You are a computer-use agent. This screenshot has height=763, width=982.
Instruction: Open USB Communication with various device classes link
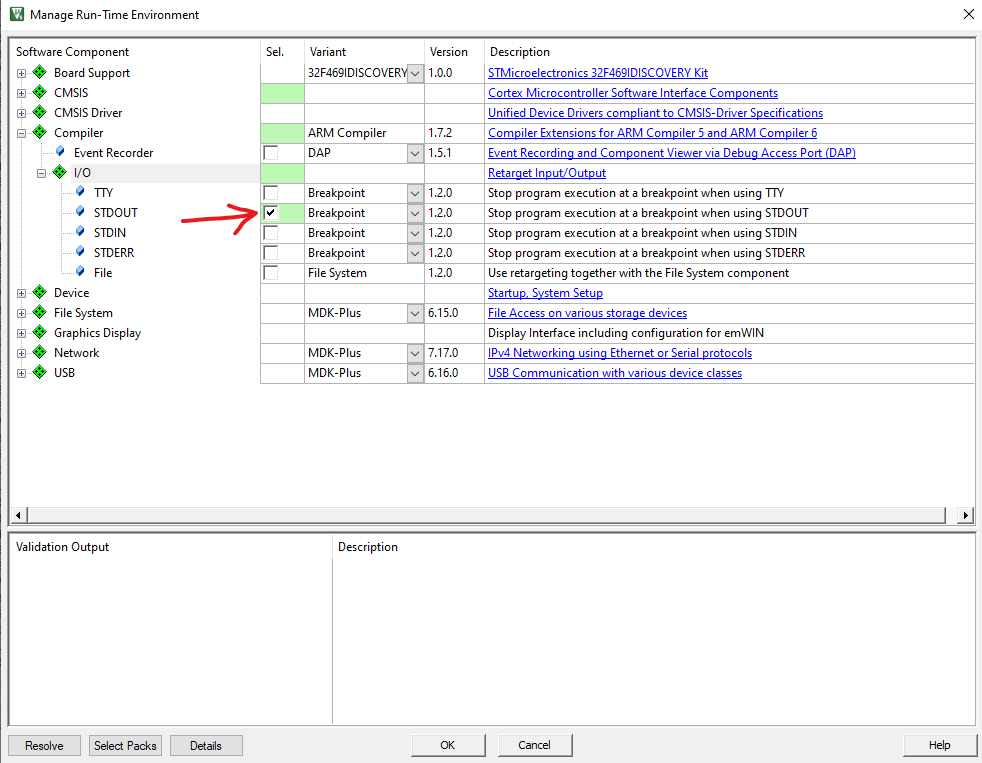click(x=614, y=373)
